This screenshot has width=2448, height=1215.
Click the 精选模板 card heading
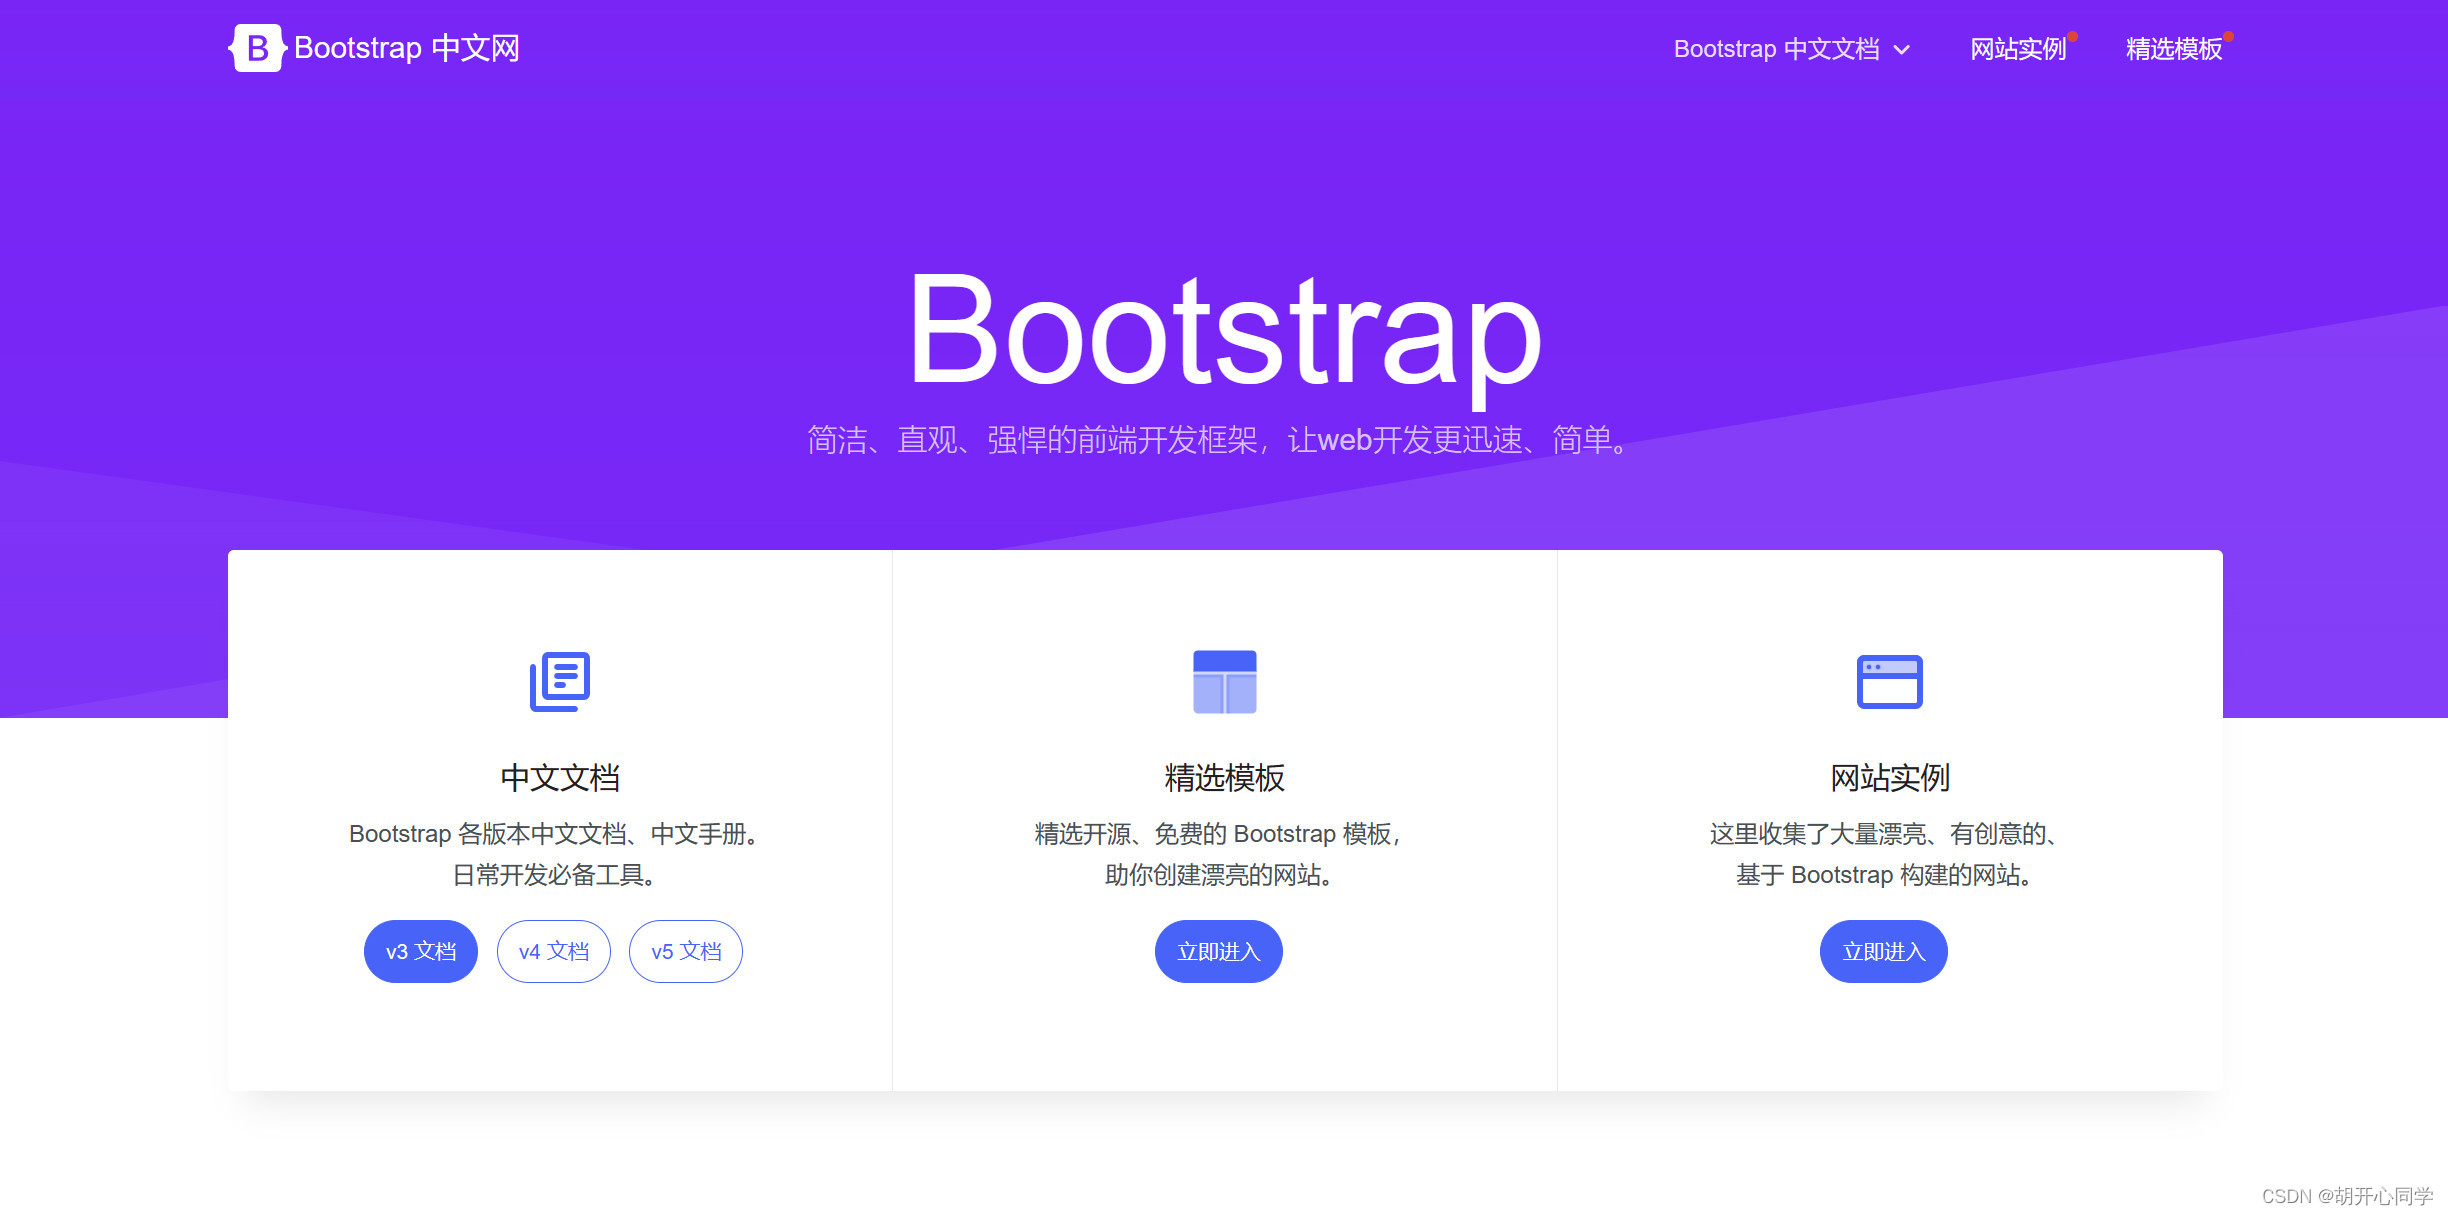coord(1224,777)
